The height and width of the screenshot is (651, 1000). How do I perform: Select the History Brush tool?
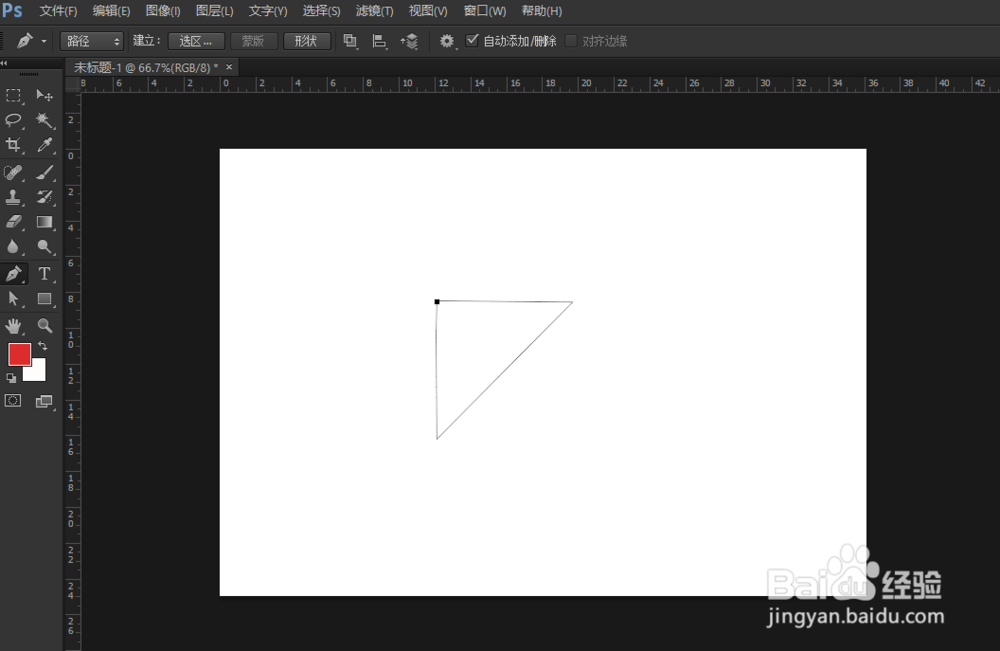click(44, 197)
